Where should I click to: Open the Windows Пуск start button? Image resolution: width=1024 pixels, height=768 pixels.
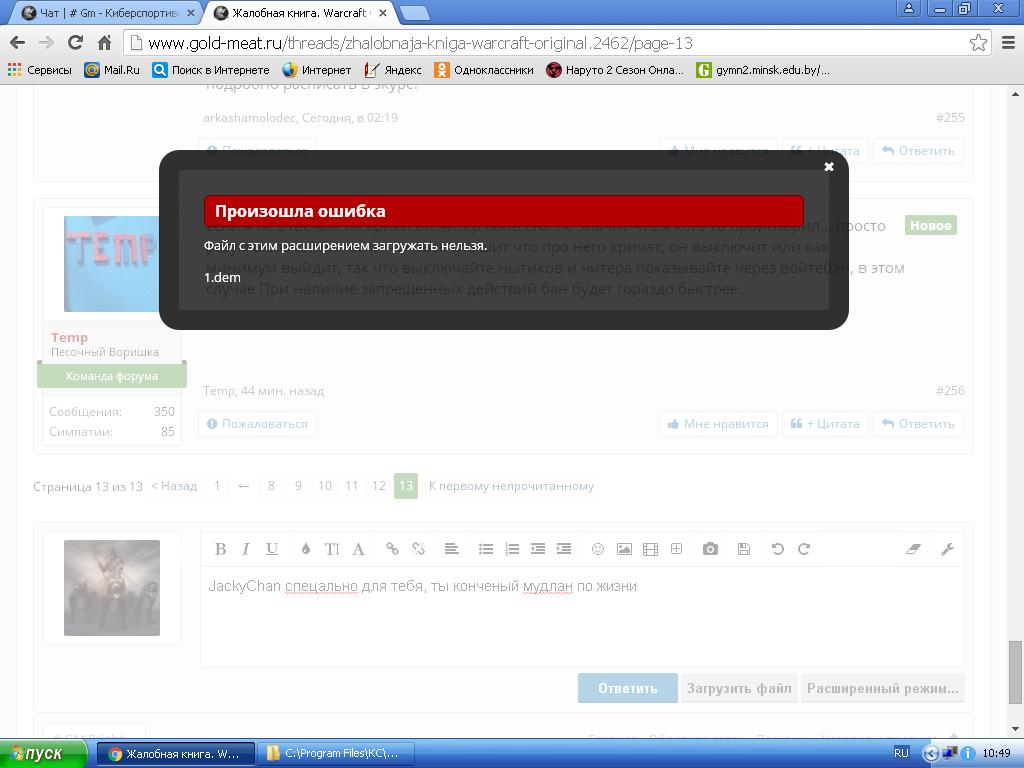pos(43,754)
